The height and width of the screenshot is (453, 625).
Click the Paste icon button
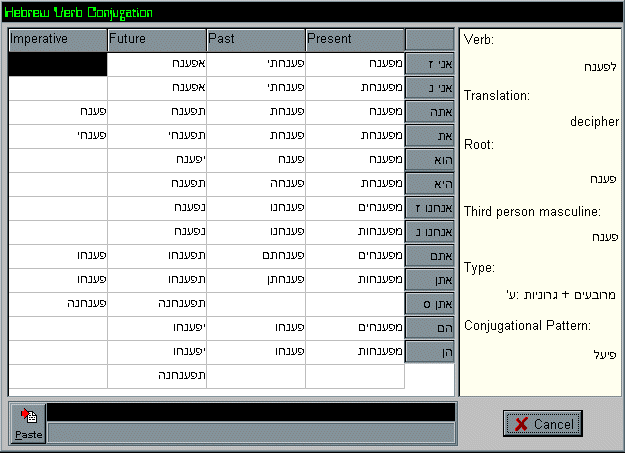click(x=28, y=423)
